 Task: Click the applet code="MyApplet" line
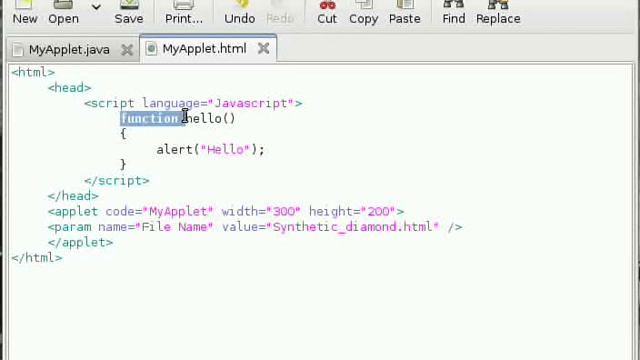[x=226, y=212]
